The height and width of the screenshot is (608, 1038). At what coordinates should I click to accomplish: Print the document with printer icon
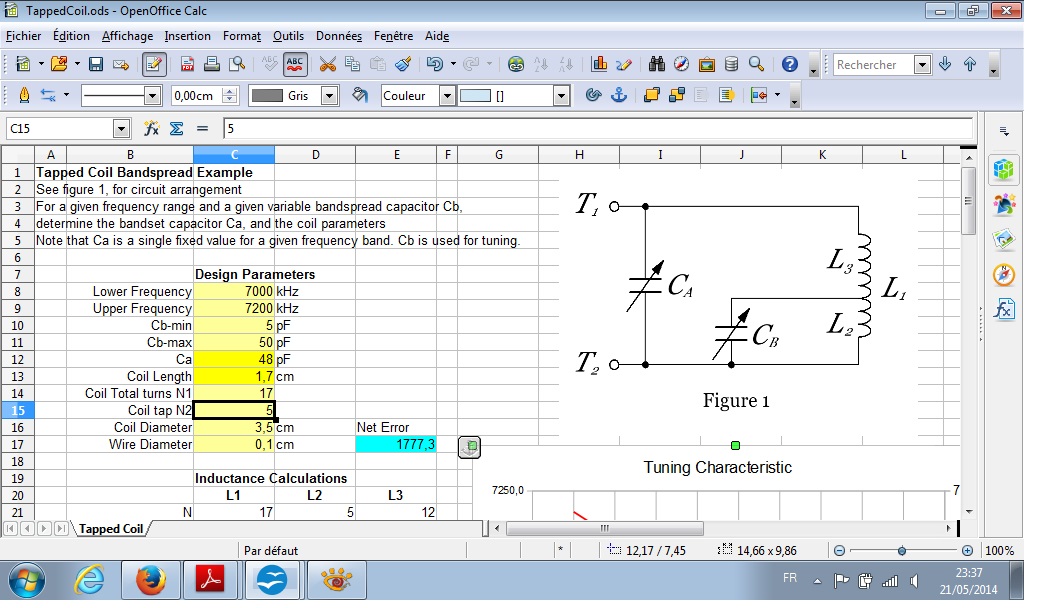pyautogui.click(x=212, y=64)
